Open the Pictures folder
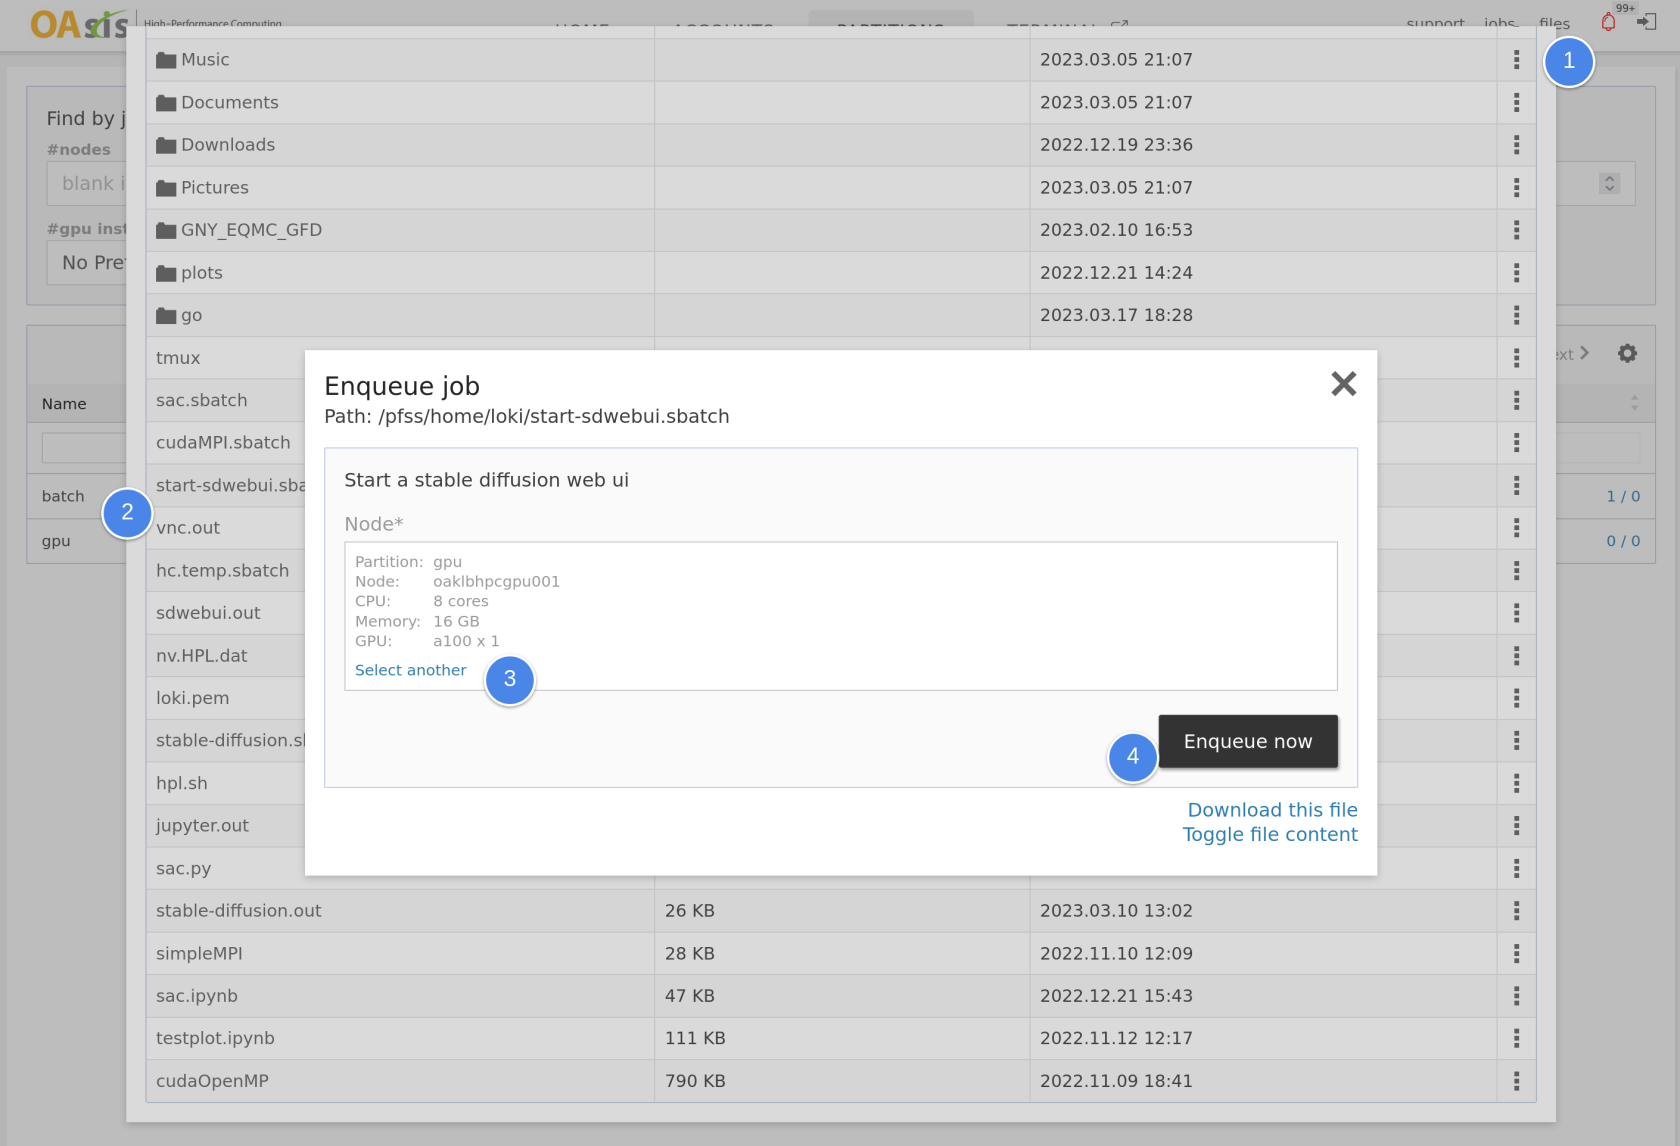 202,187
